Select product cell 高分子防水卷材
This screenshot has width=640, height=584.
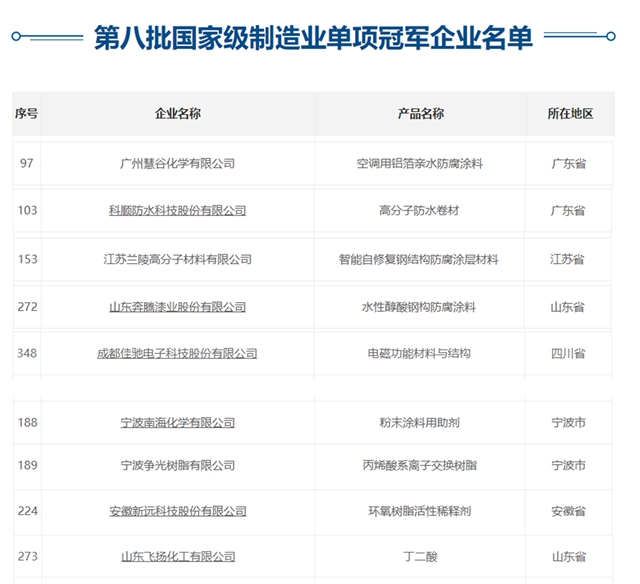419,211
